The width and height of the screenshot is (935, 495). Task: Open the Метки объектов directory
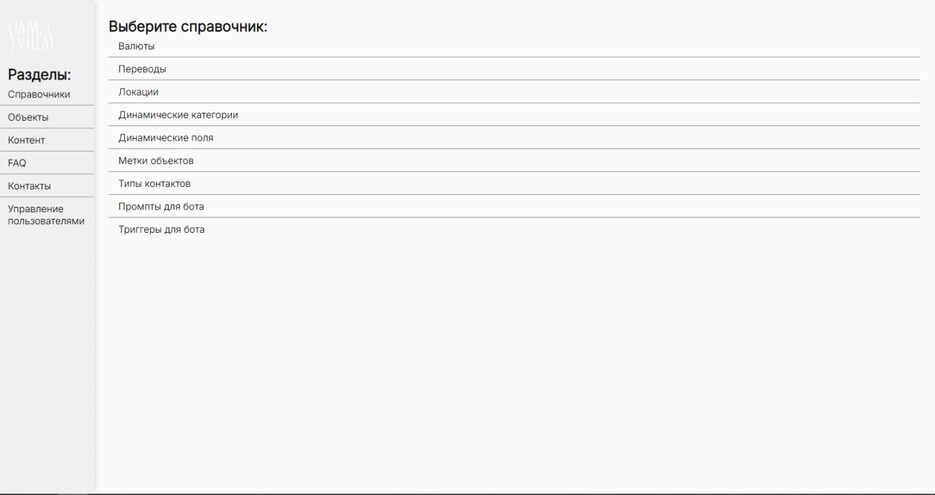tap(156, 161)
